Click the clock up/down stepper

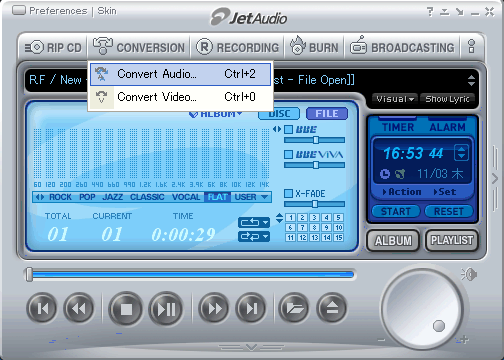[461, 153]
